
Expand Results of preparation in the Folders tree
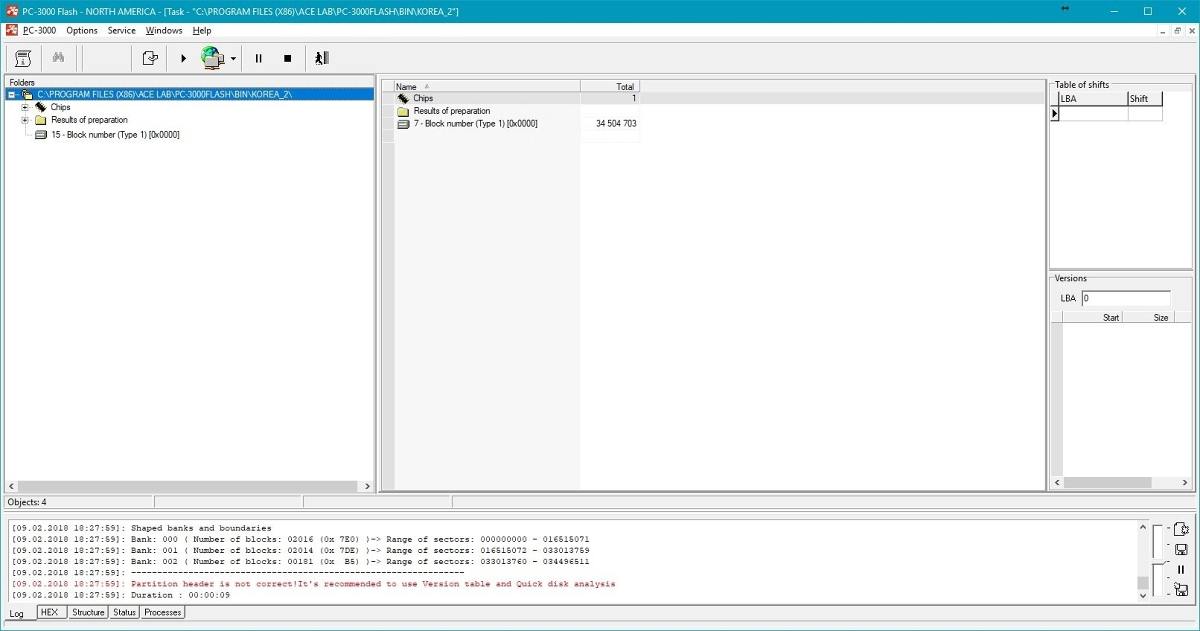click(25, 120)
